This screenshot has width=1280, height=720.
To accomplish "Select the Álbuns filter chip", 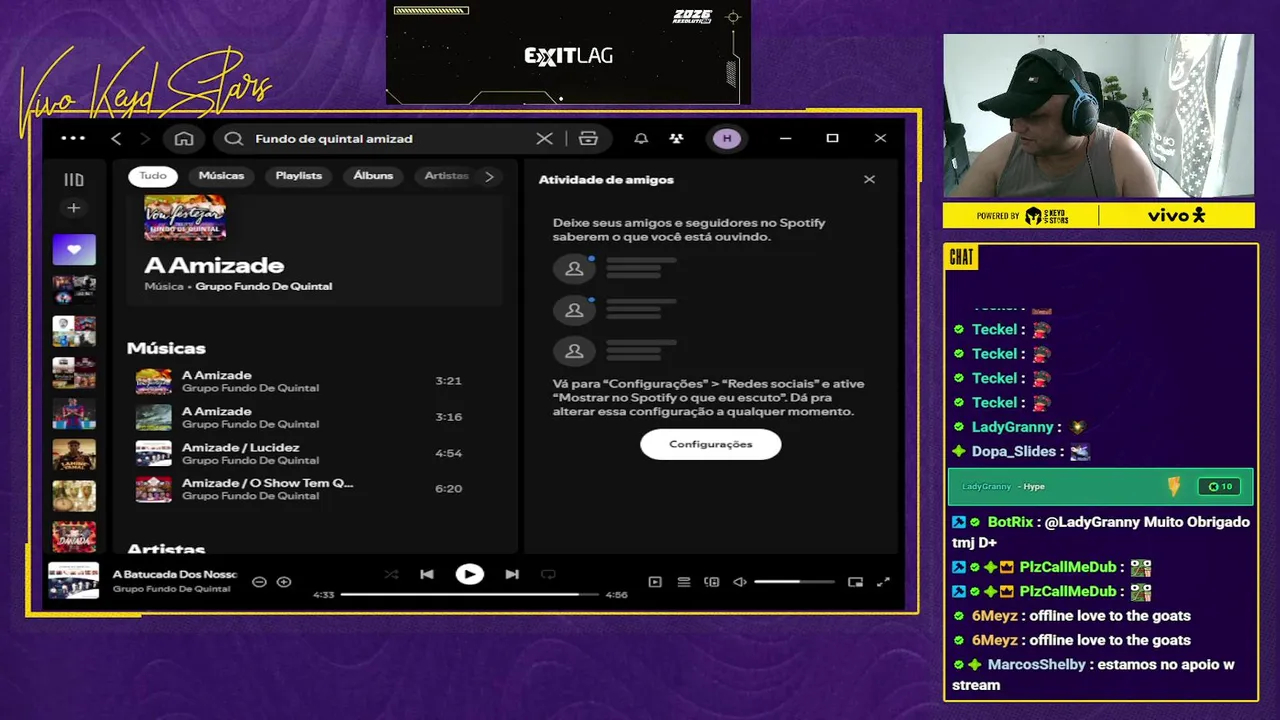I will 373,176.
